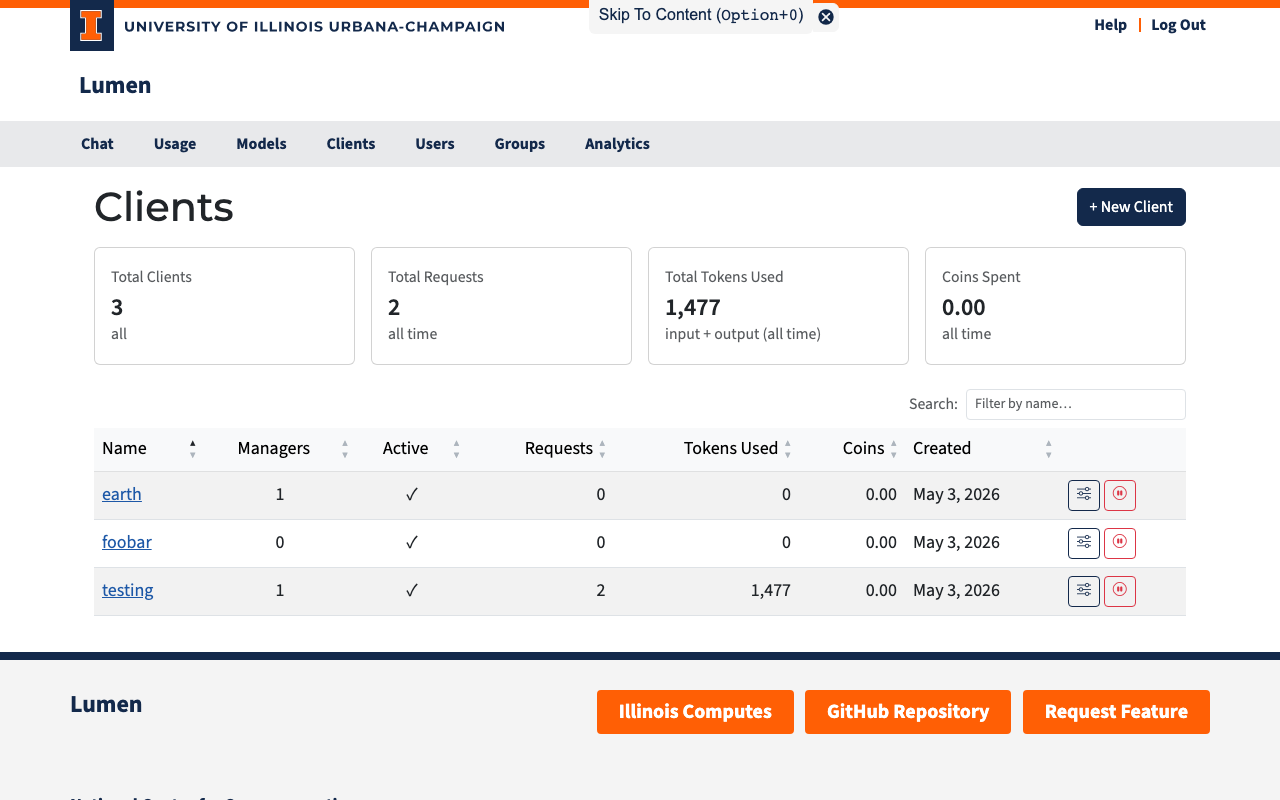This screenshot has width=1280, height=800.
Task: Create a new client with + New Client
Action: tap(1131, 207)
